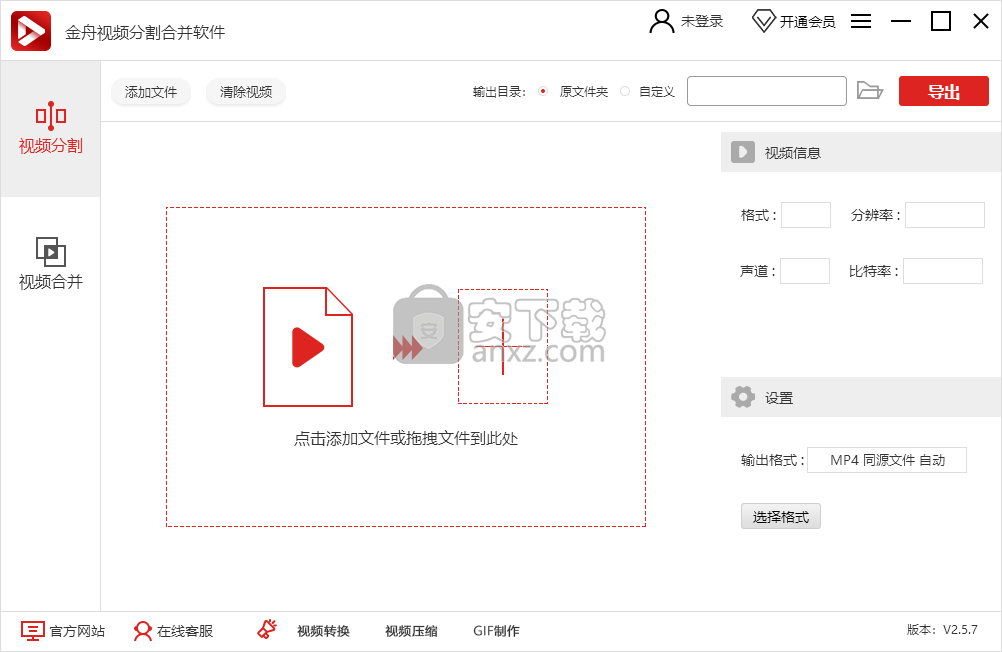Open 在线客服 online support link
Image resolution: width=1002 pixels, height=652 pixels.
tap(185, 631)
